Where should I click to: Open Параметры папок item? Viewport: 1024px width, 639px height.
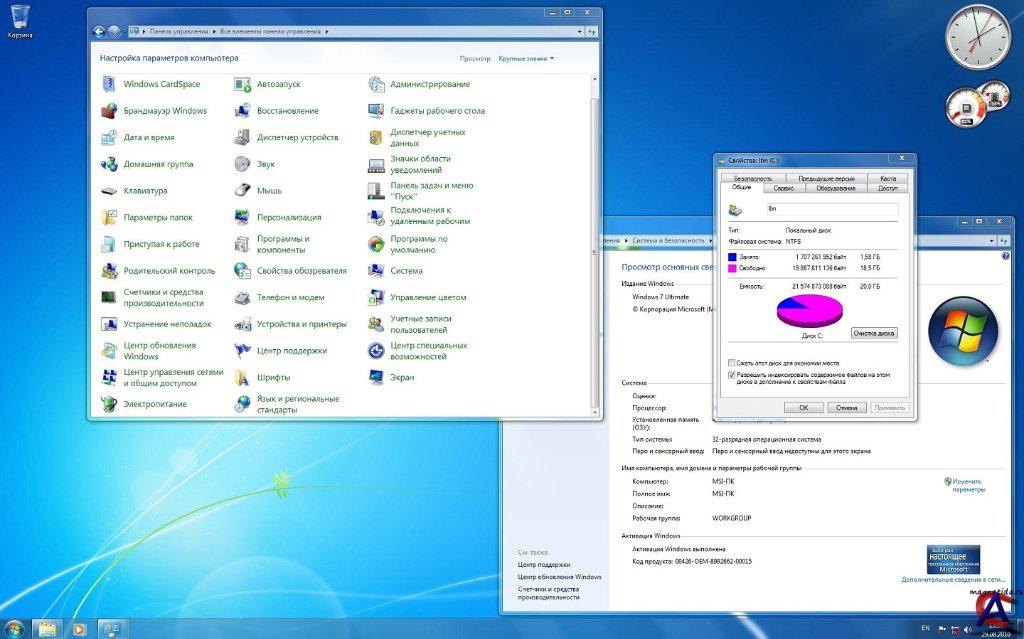tap(147, 218)
